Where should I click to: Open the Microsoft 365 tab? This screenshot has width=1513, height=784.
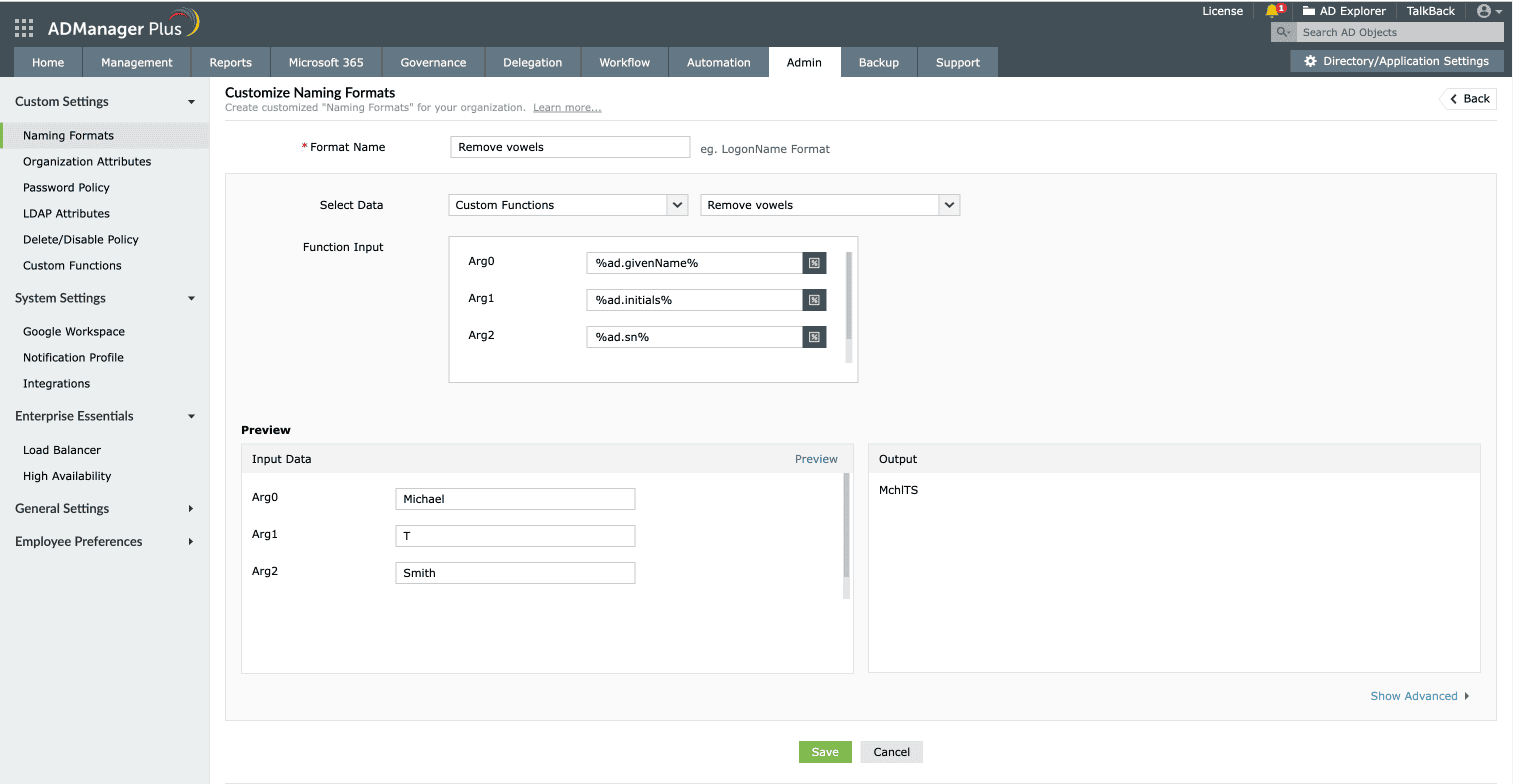pyautogui.click(x=326, y=61)
